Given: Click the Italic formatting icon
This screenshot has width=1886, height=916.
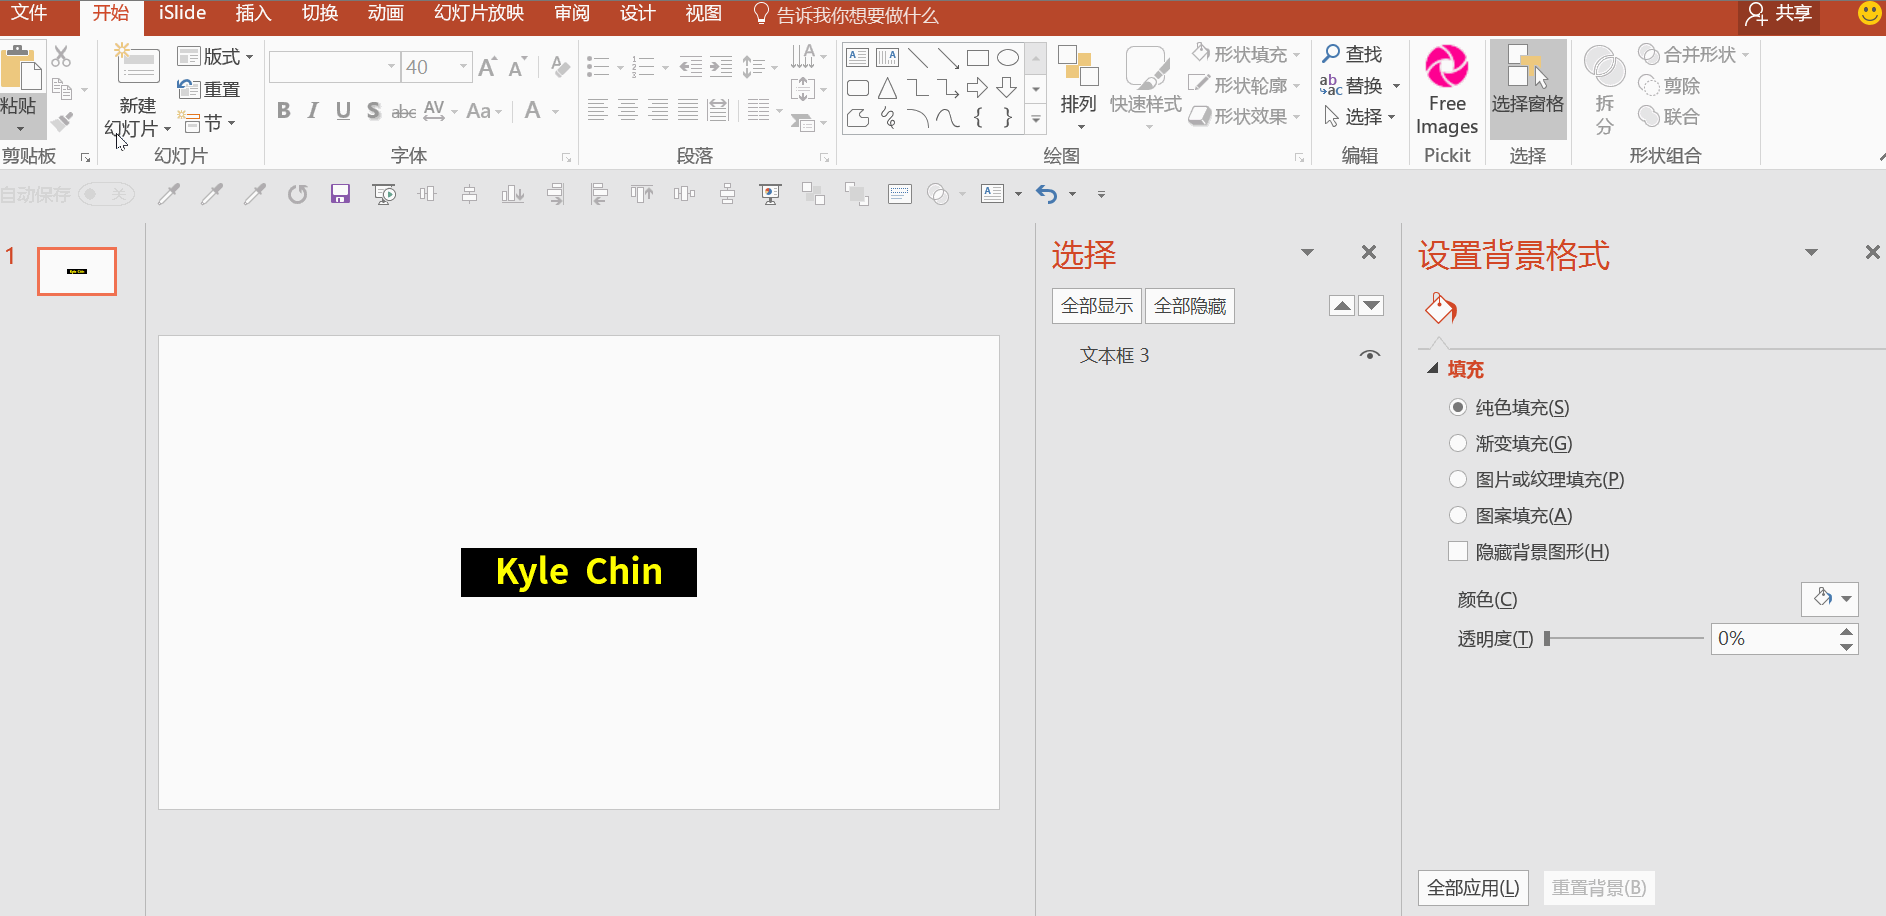Looking at the screenshot, I should 313,110.
